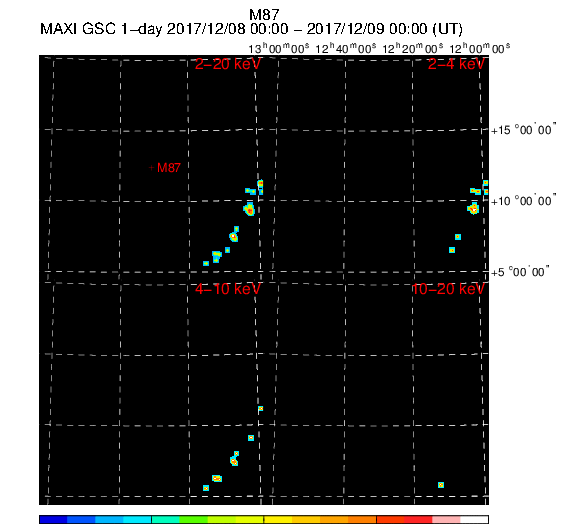The image size is (570, 525).
Task: Click the dark blue end of color bar
Action: 53,519
